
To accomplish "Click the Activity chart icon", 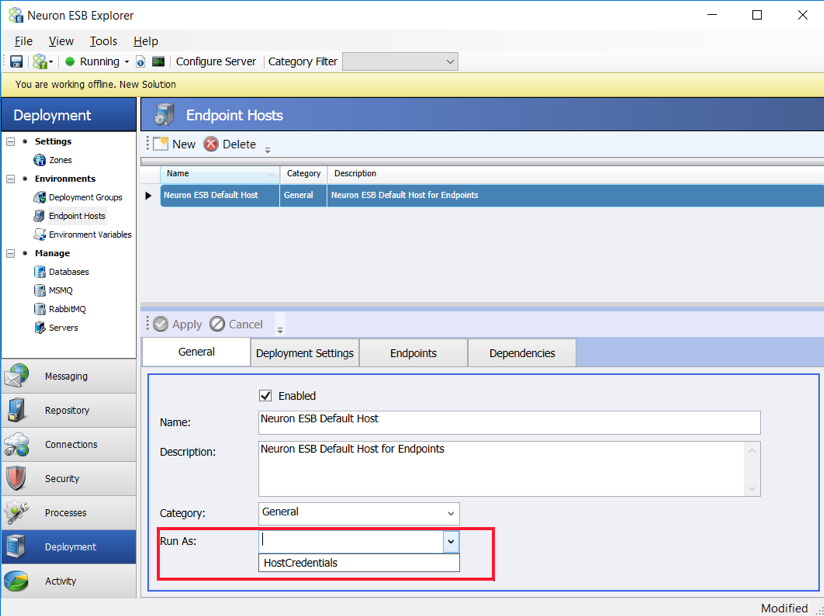I will pyautogui.click(x=16, y=581).
